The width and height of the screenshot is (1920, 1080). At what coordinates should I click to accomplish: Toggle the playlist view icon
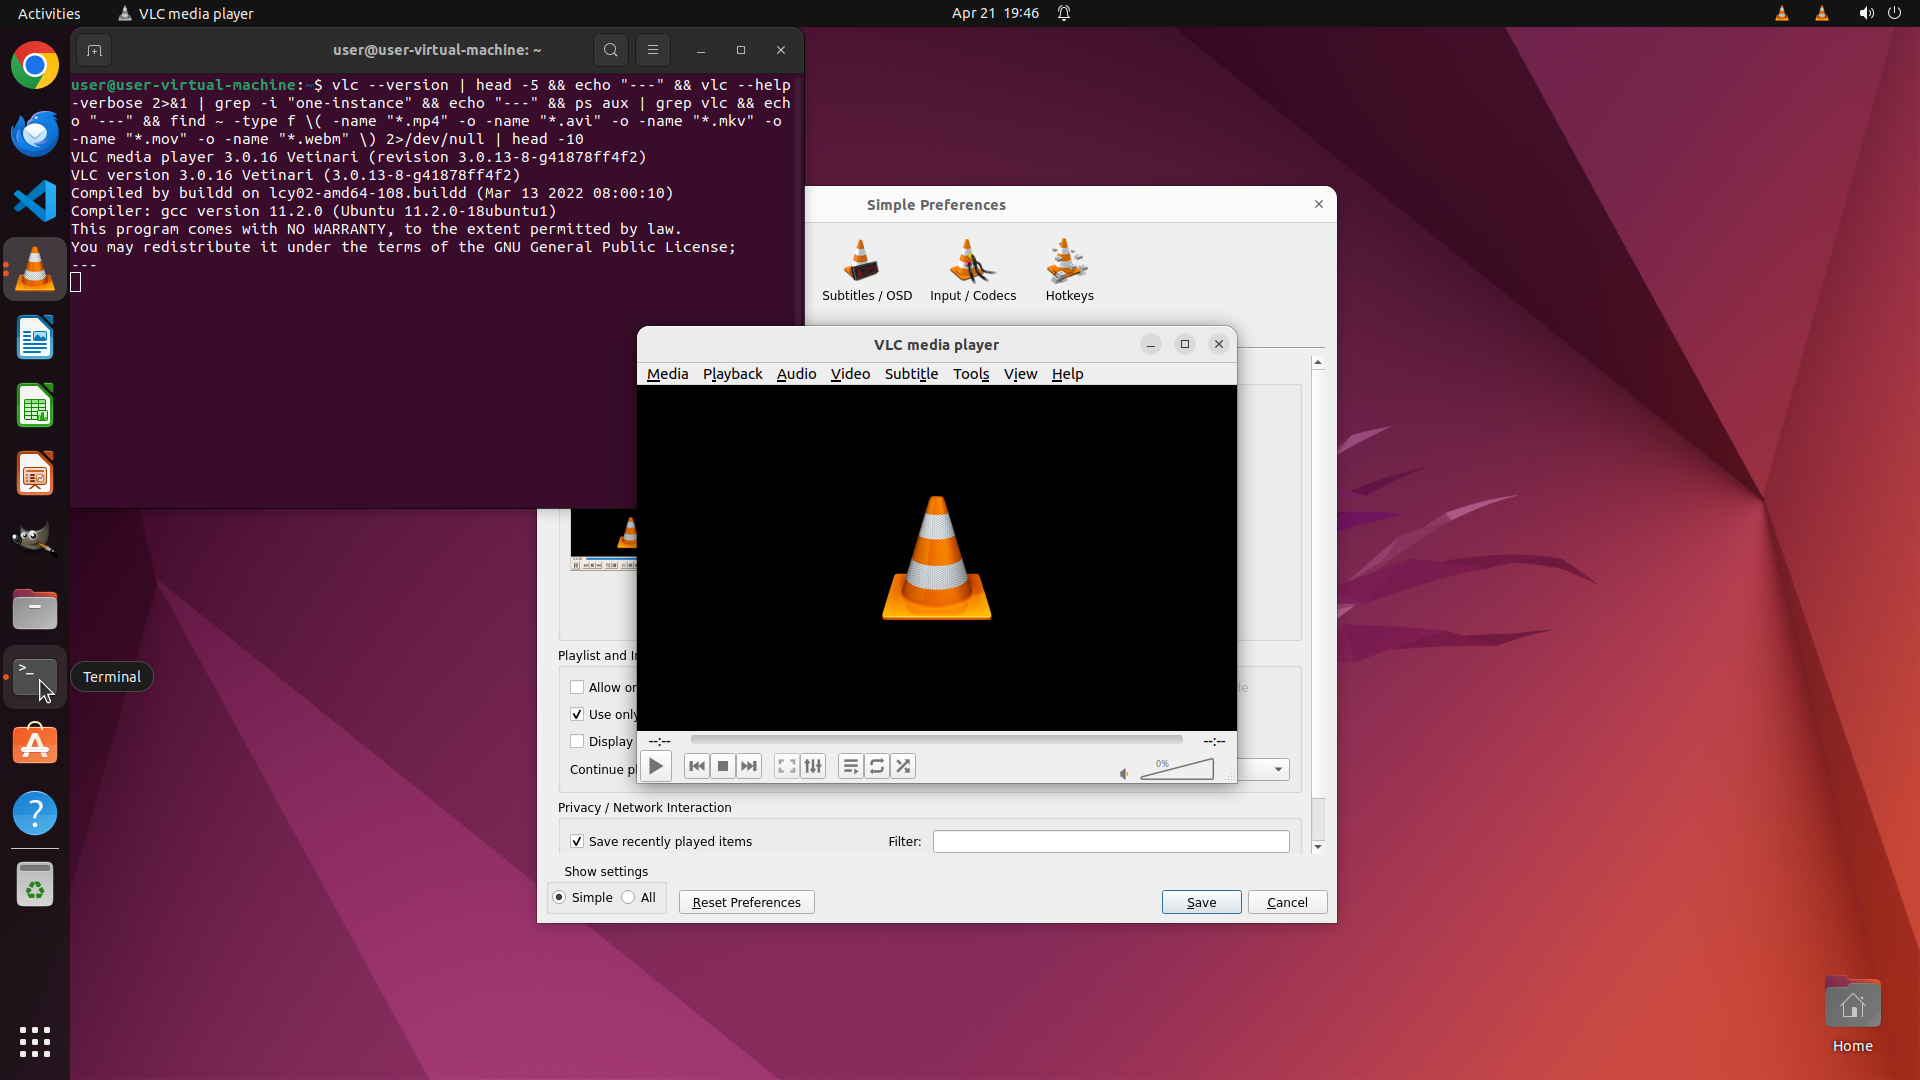pos(850,766)
